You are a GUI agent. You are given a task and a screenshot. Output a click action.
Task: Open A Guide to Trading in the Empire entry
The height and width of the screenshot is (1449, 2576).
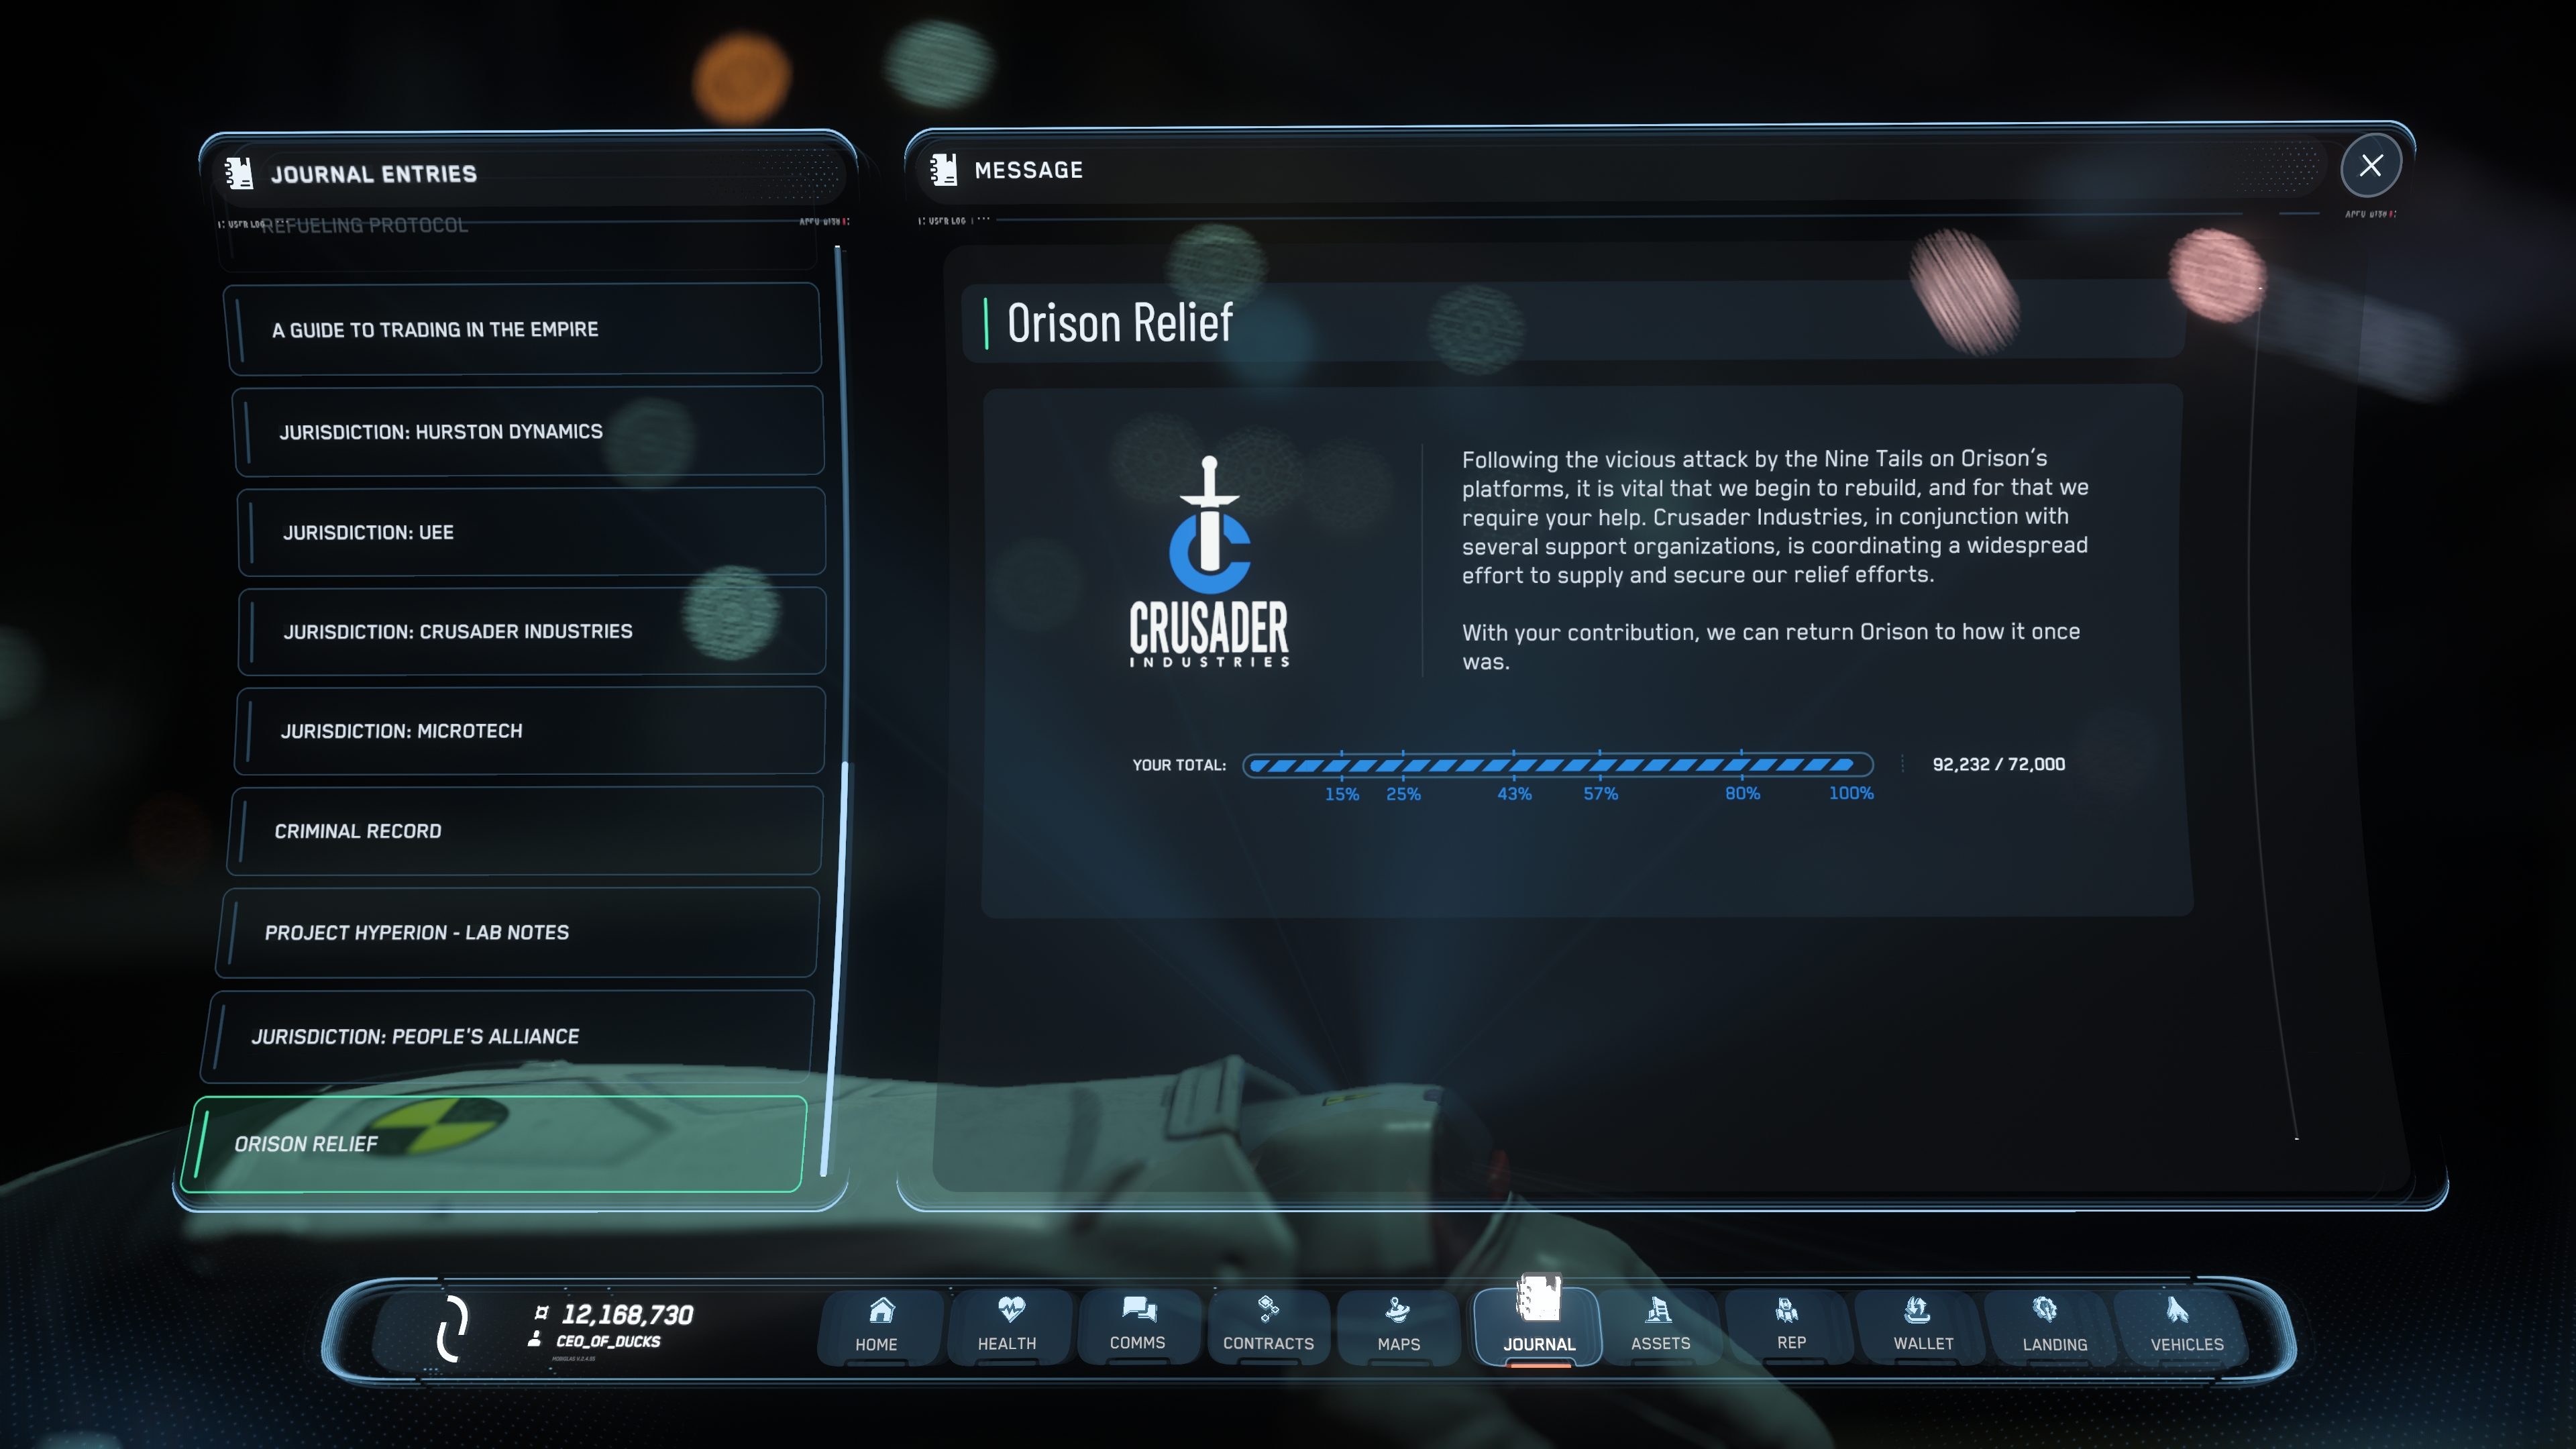[524, 329]
